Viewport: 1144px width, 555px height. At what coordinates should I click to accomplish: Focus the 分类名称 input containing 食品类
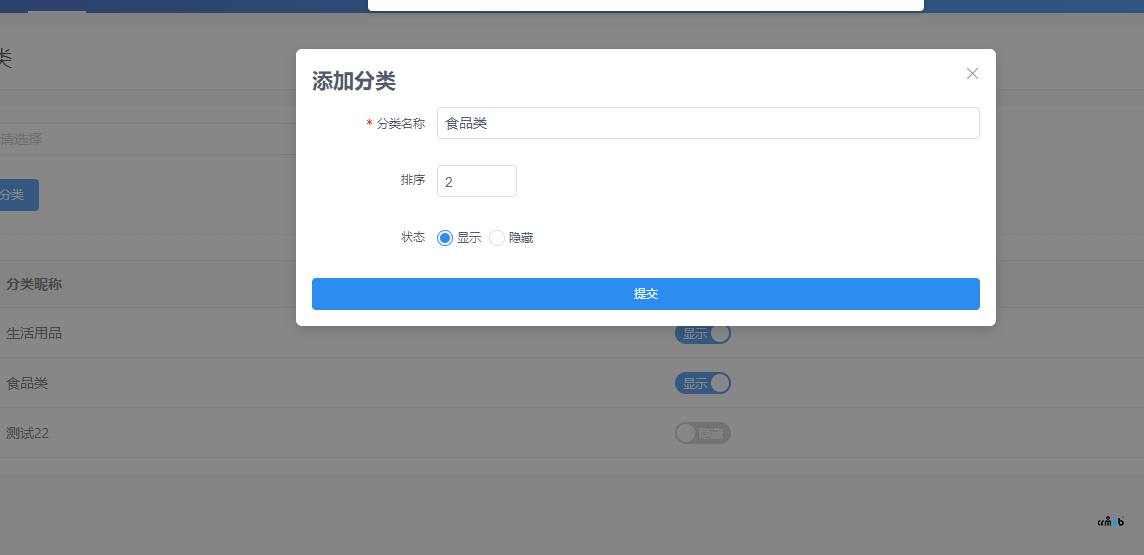[707, 123]
